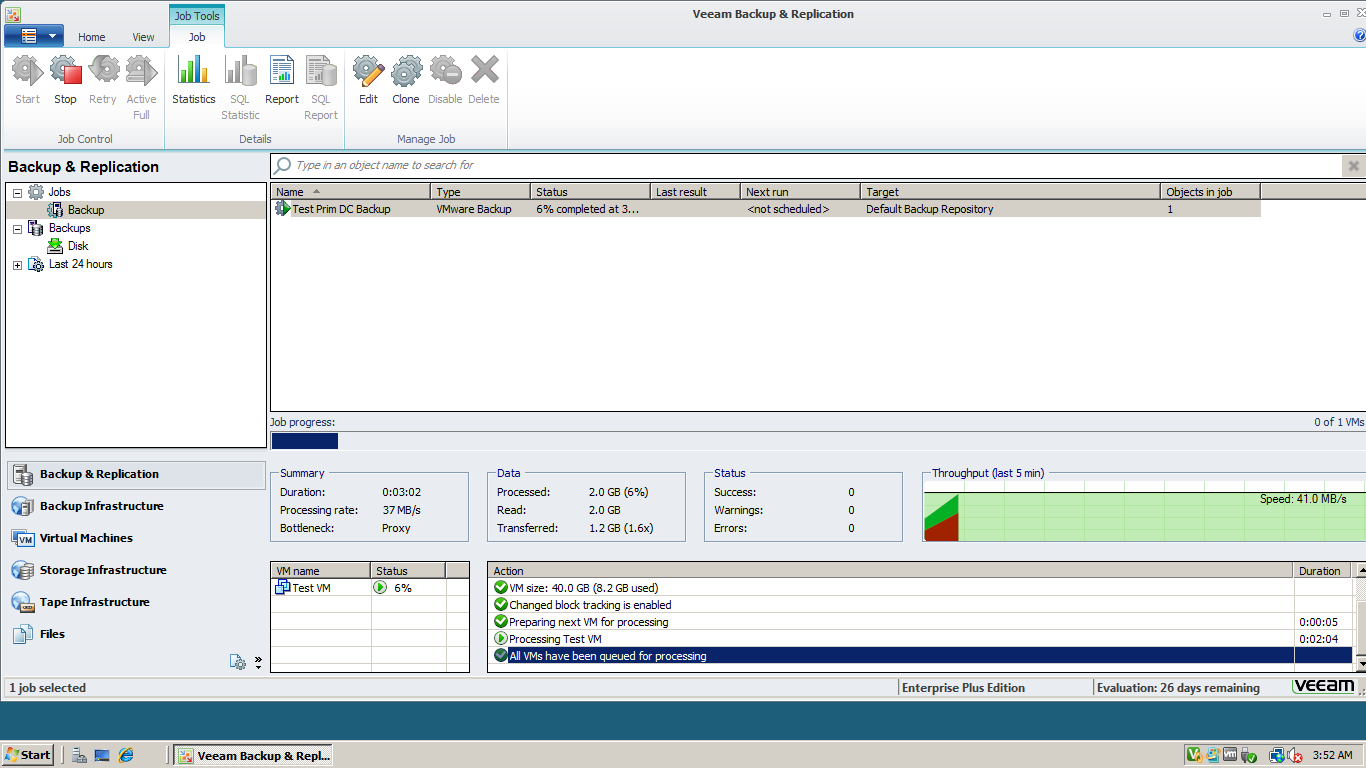Screen dimensions: 1366x768
Task: Click the object name search field
Action: coord(700,165)
